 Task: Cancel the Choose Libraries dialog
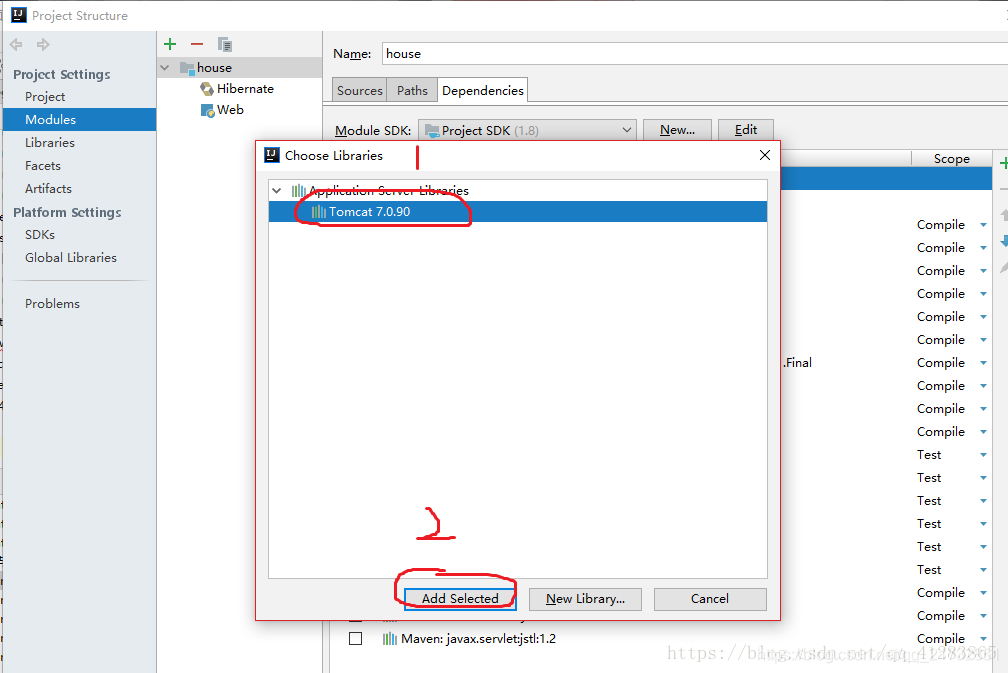point(710,598)
